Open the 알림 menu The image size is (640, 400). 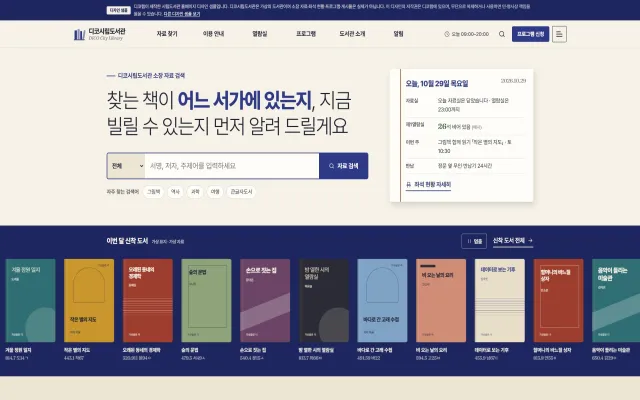398,34
